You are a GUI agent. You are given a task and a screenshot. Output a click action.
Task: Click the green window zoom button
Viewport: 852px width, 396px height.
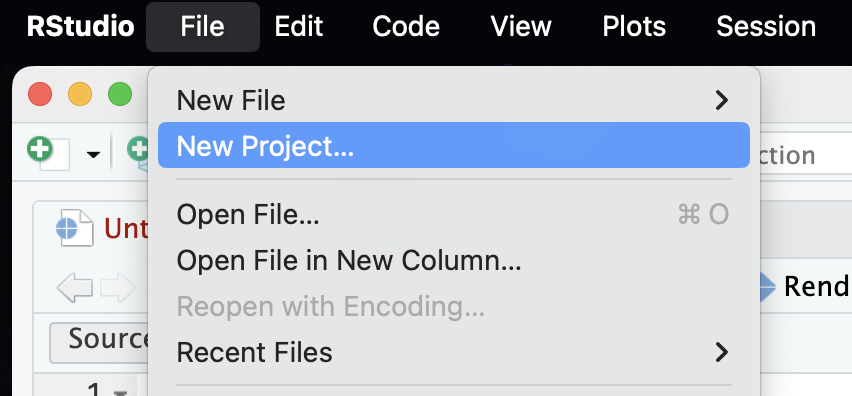pos(120,94)
